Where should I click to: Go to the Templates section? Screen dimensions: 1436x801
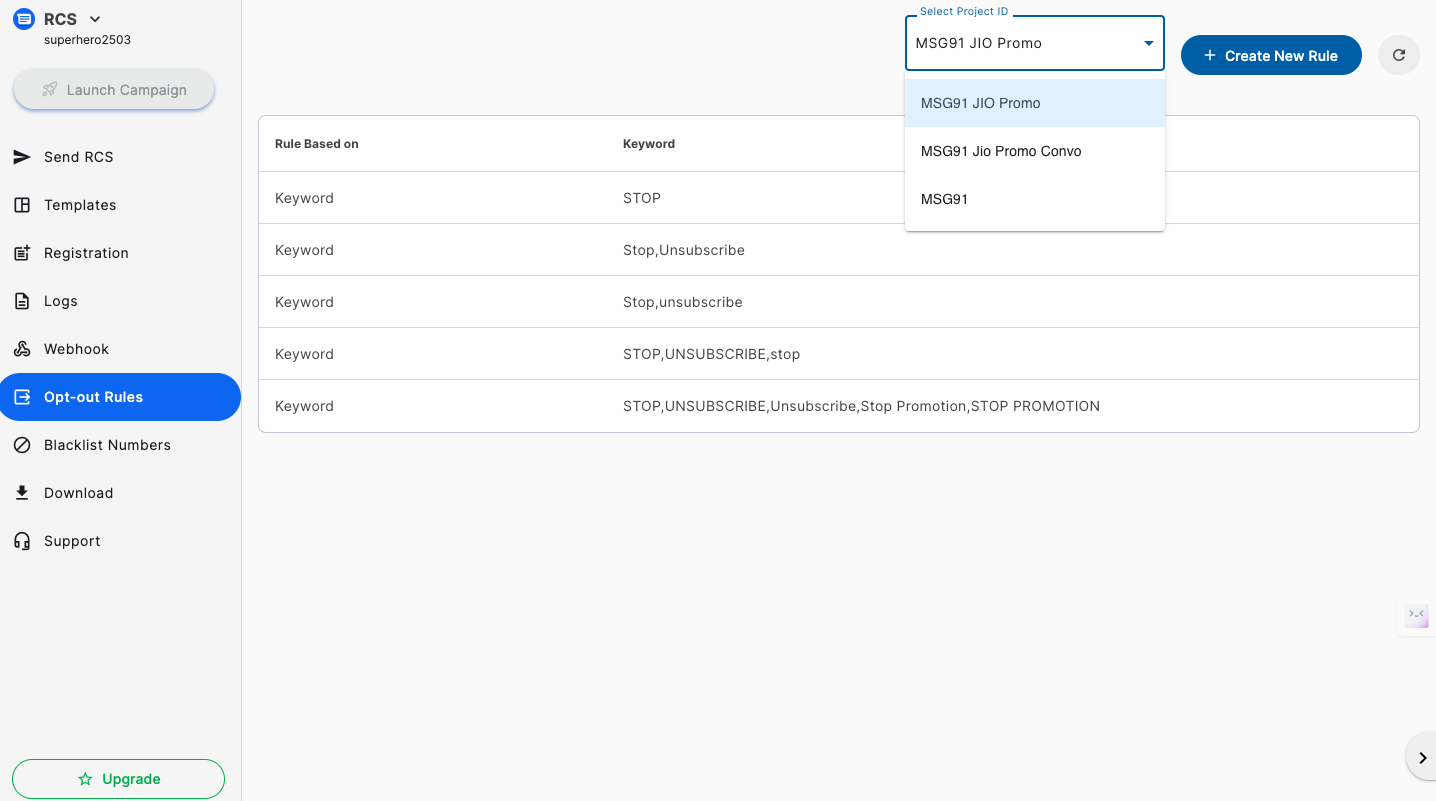[x=120, y=205]
